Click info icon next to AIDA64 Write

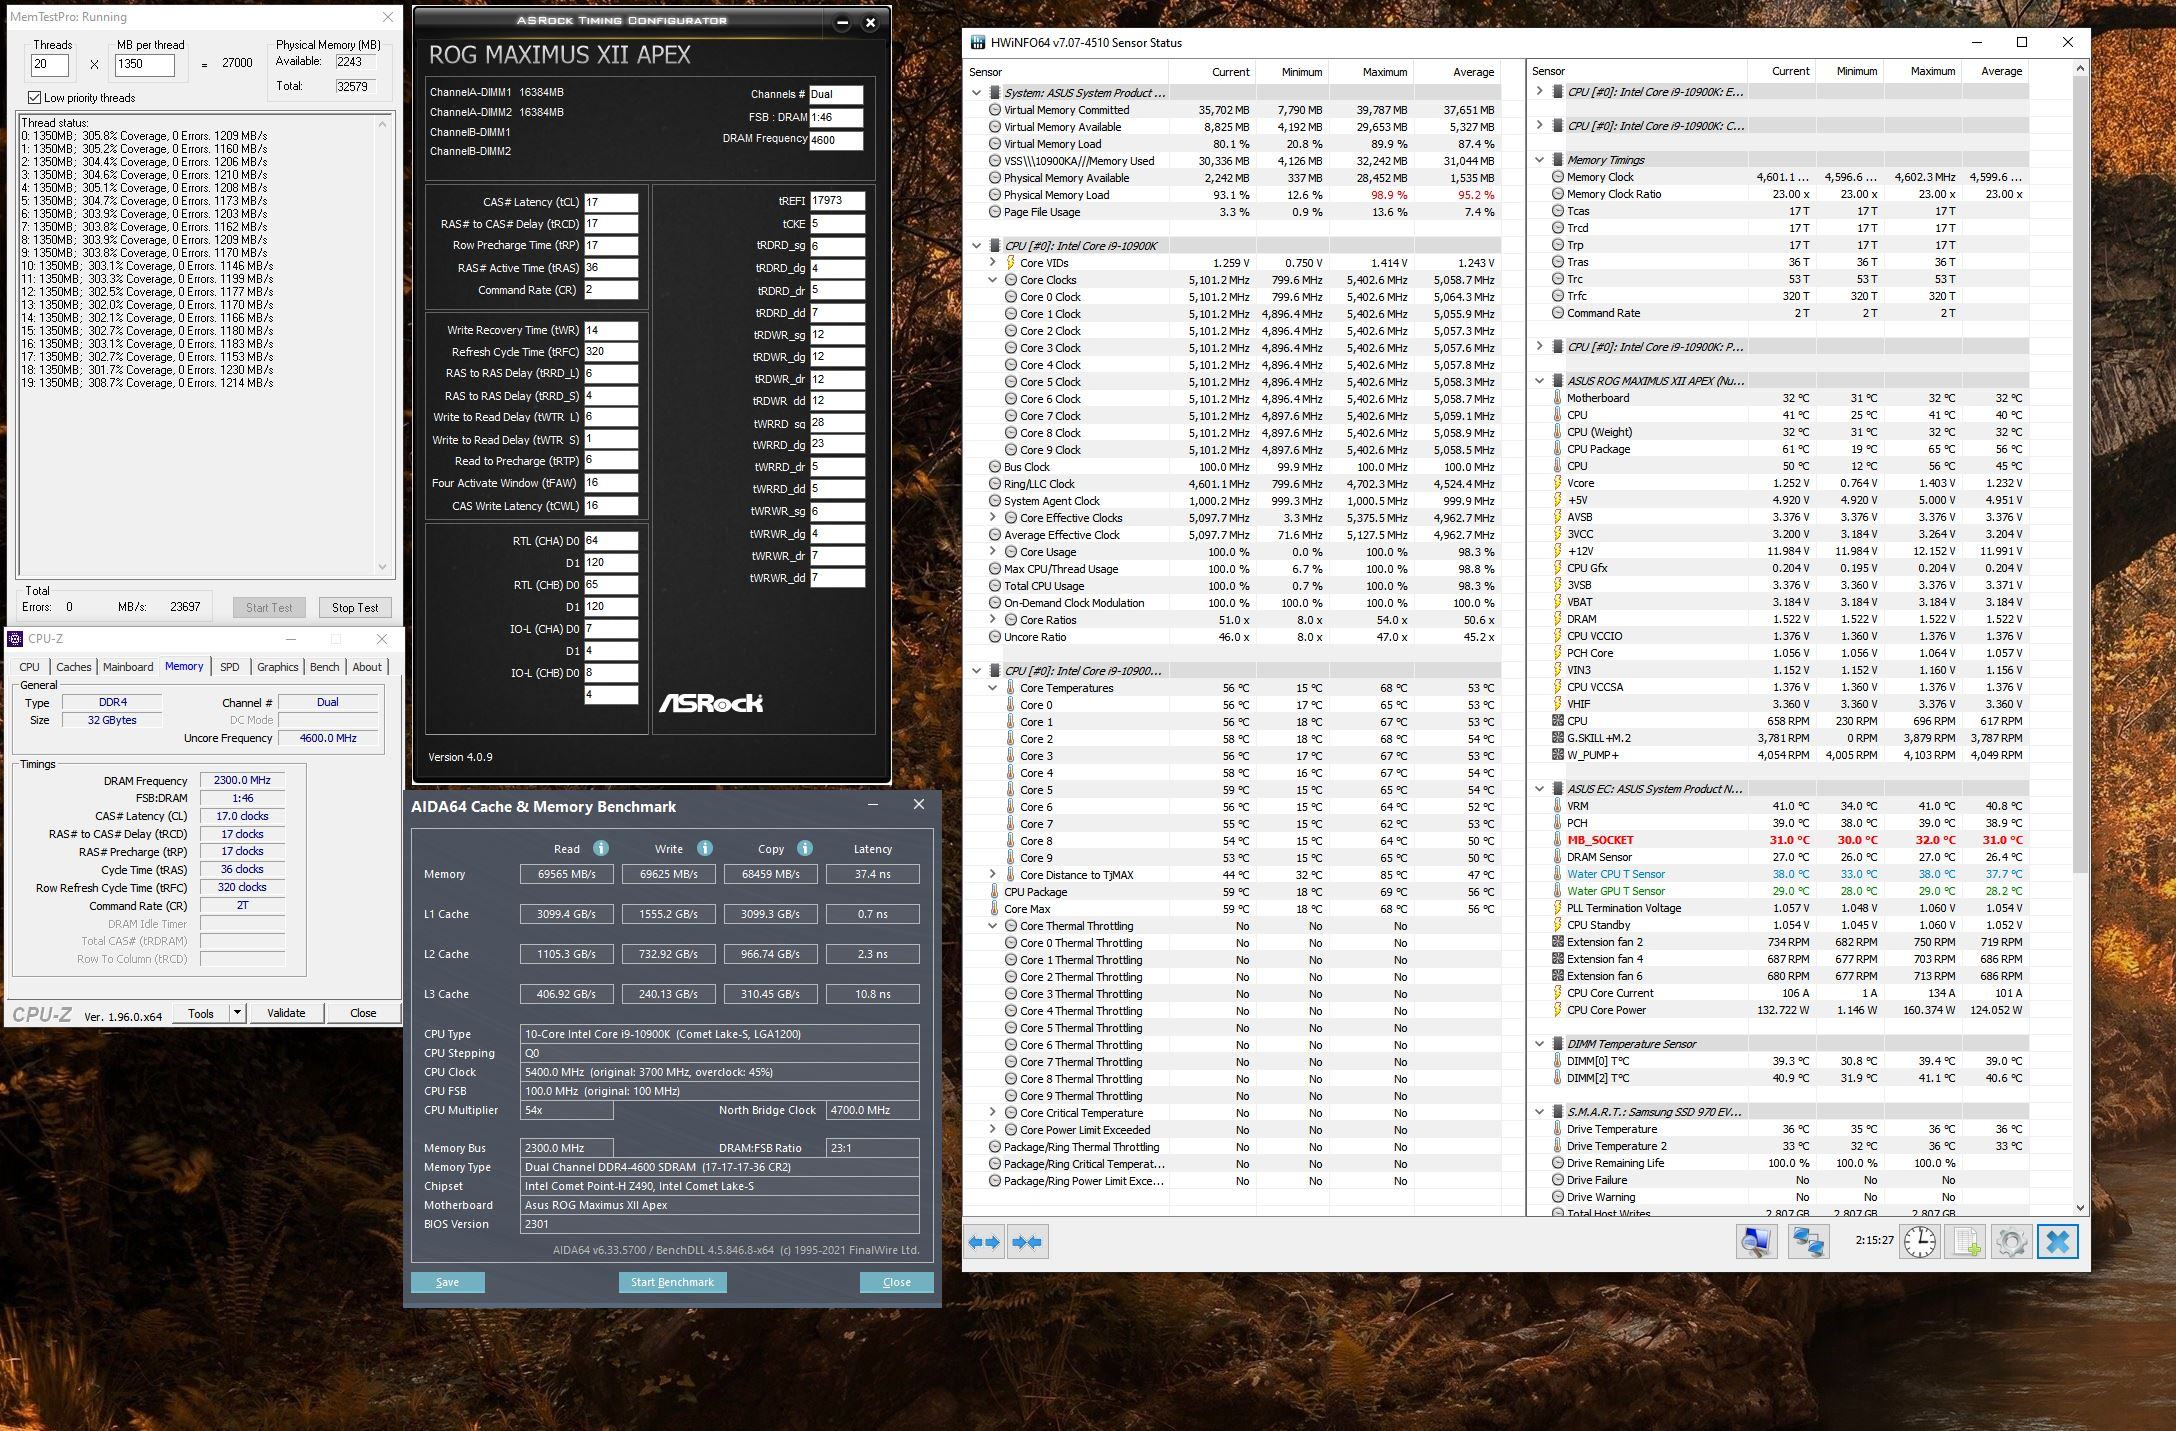[705, 848]
